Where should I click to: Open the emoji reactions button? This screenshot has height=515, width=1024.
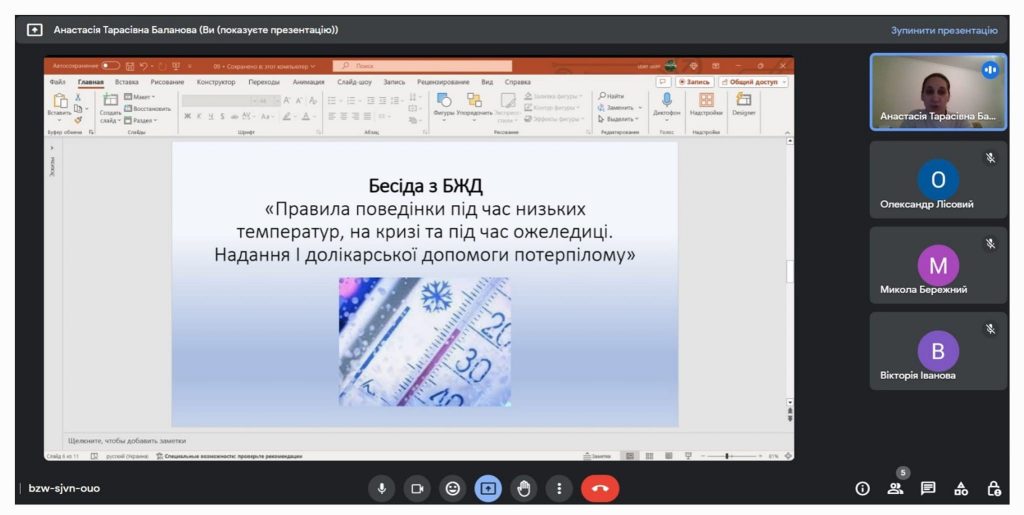452,488
